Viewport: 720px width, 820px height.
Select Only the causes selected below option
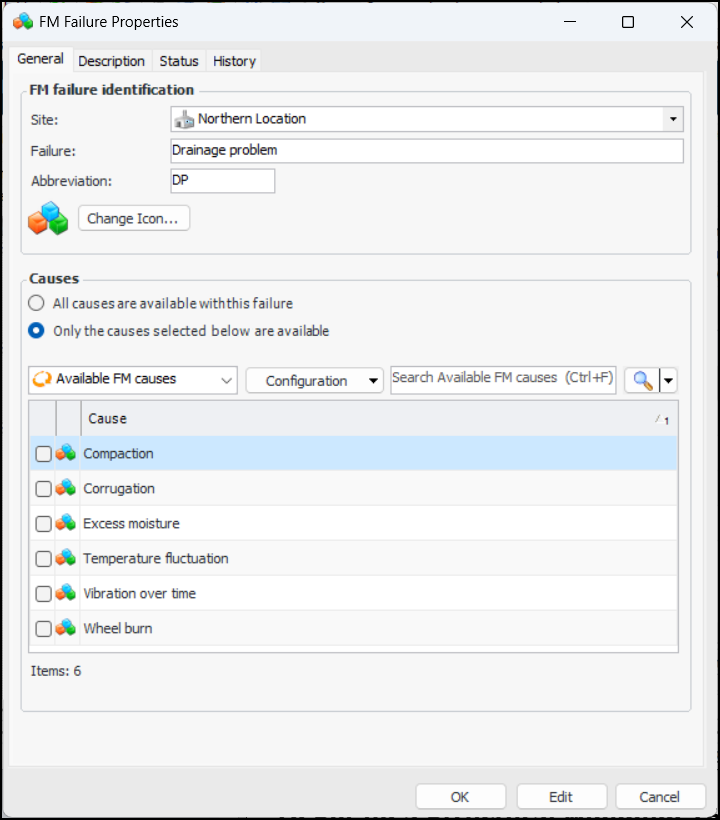tap(36, 331)
